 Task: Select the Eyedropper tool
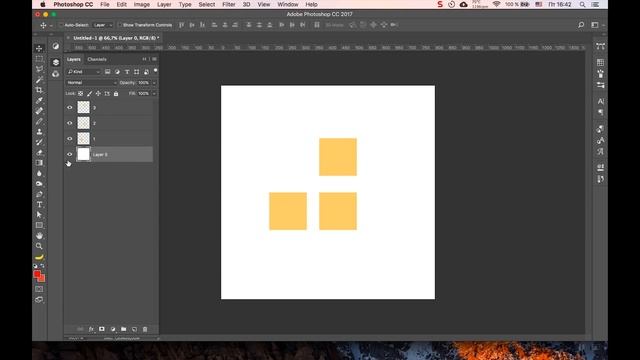(39, 100)
